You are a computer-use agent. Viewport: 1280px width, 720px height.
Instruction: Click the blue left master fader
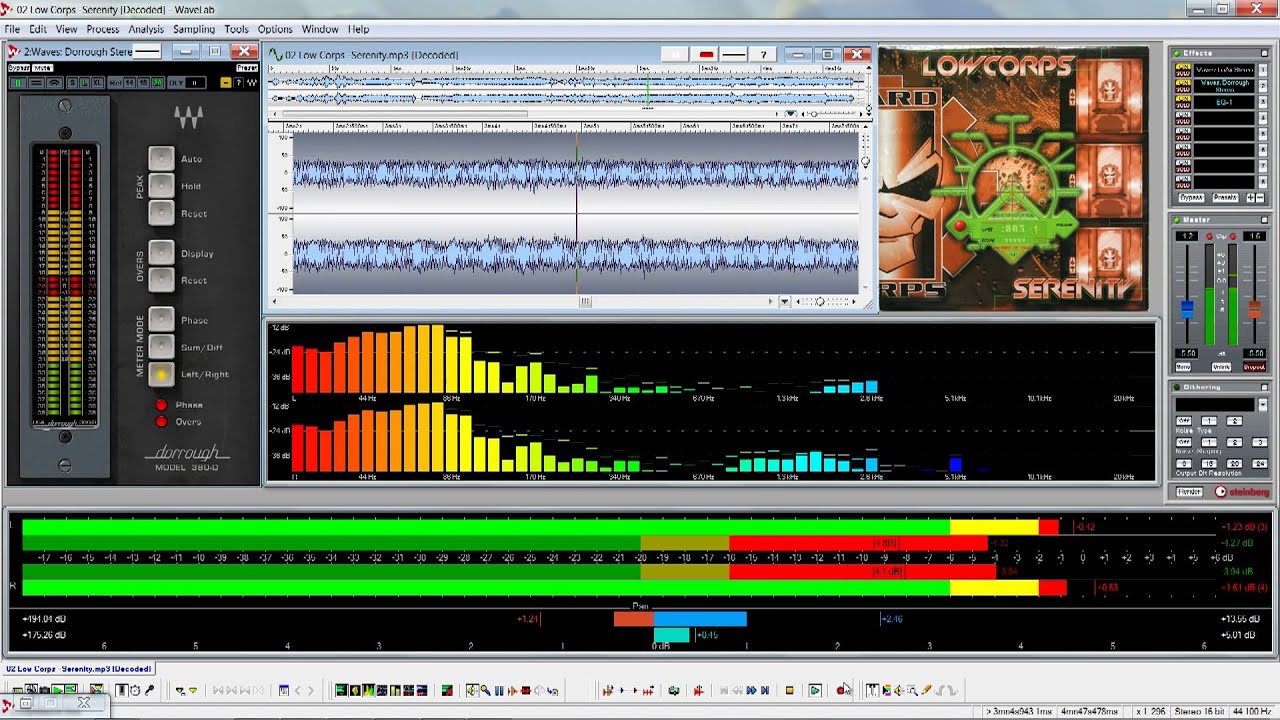tap(1187, 310)
